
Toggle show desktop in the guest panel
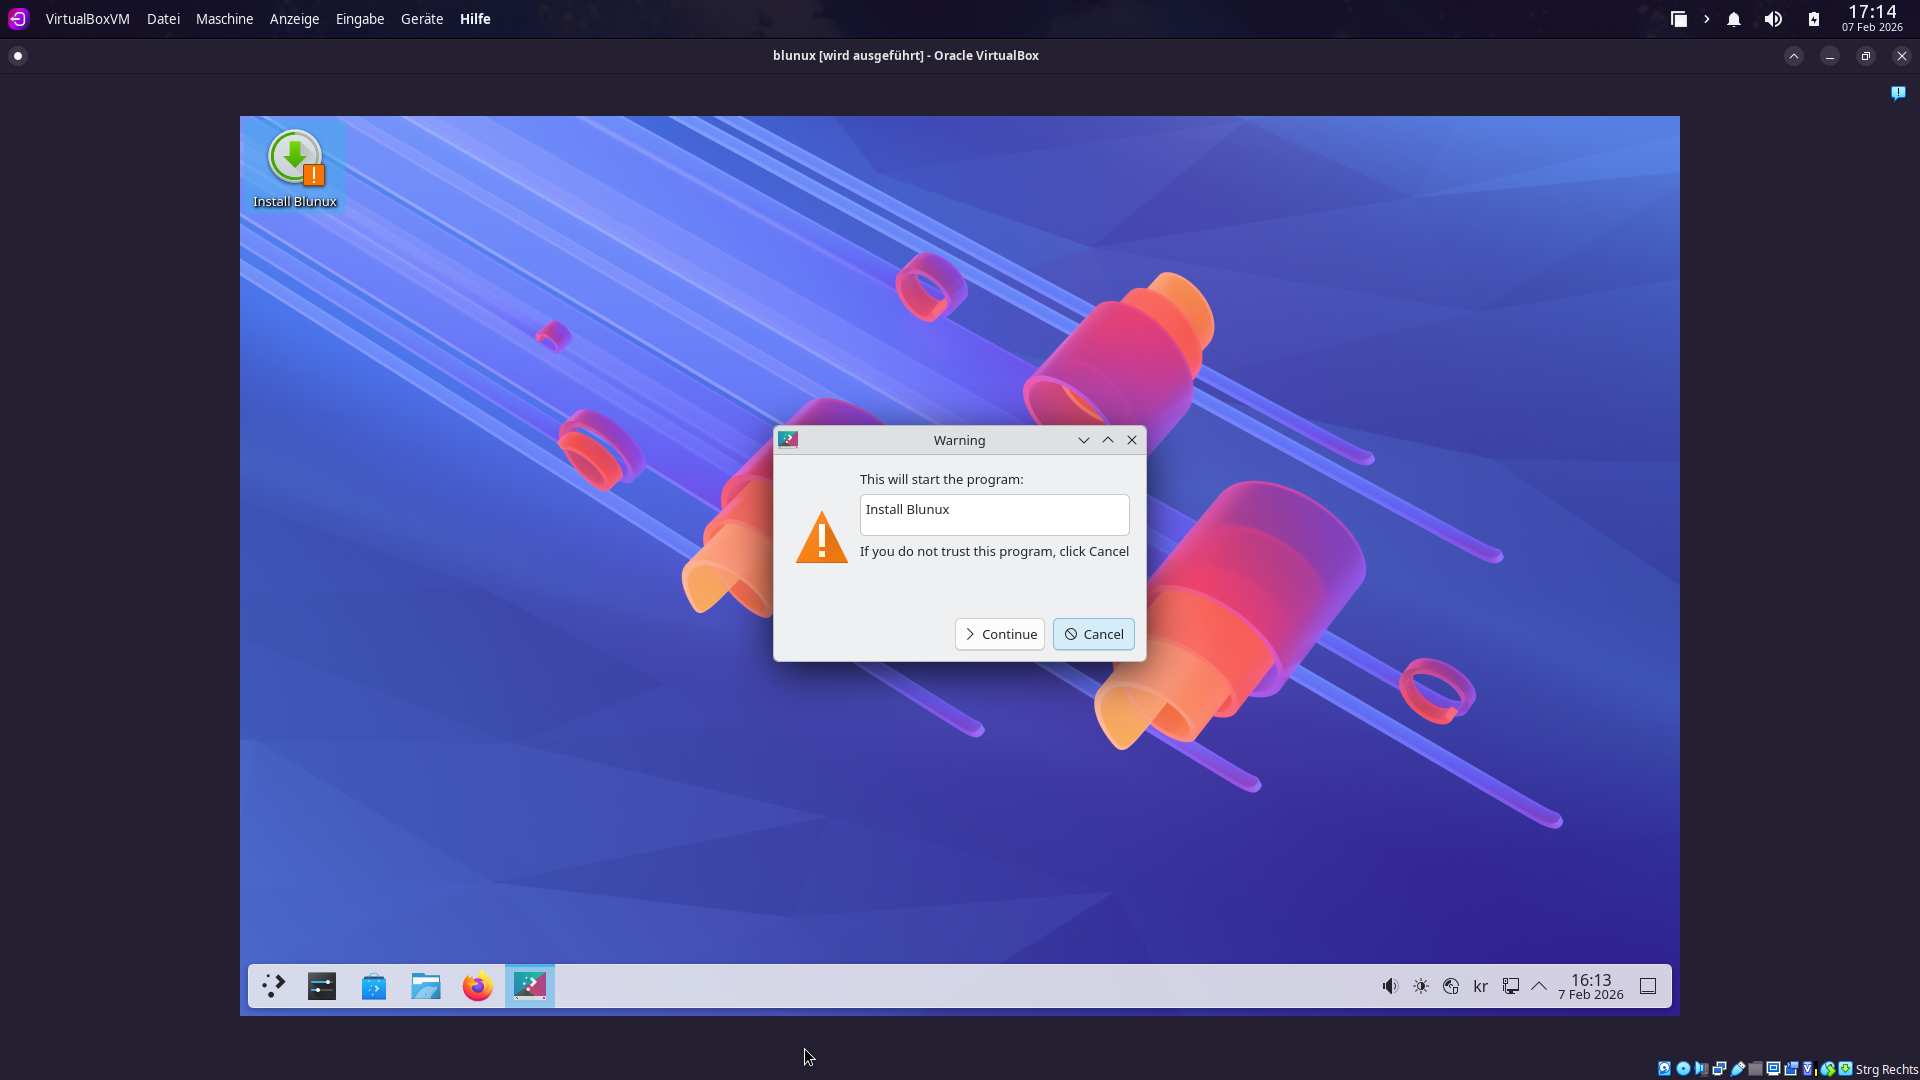[x=1648, y=987]
